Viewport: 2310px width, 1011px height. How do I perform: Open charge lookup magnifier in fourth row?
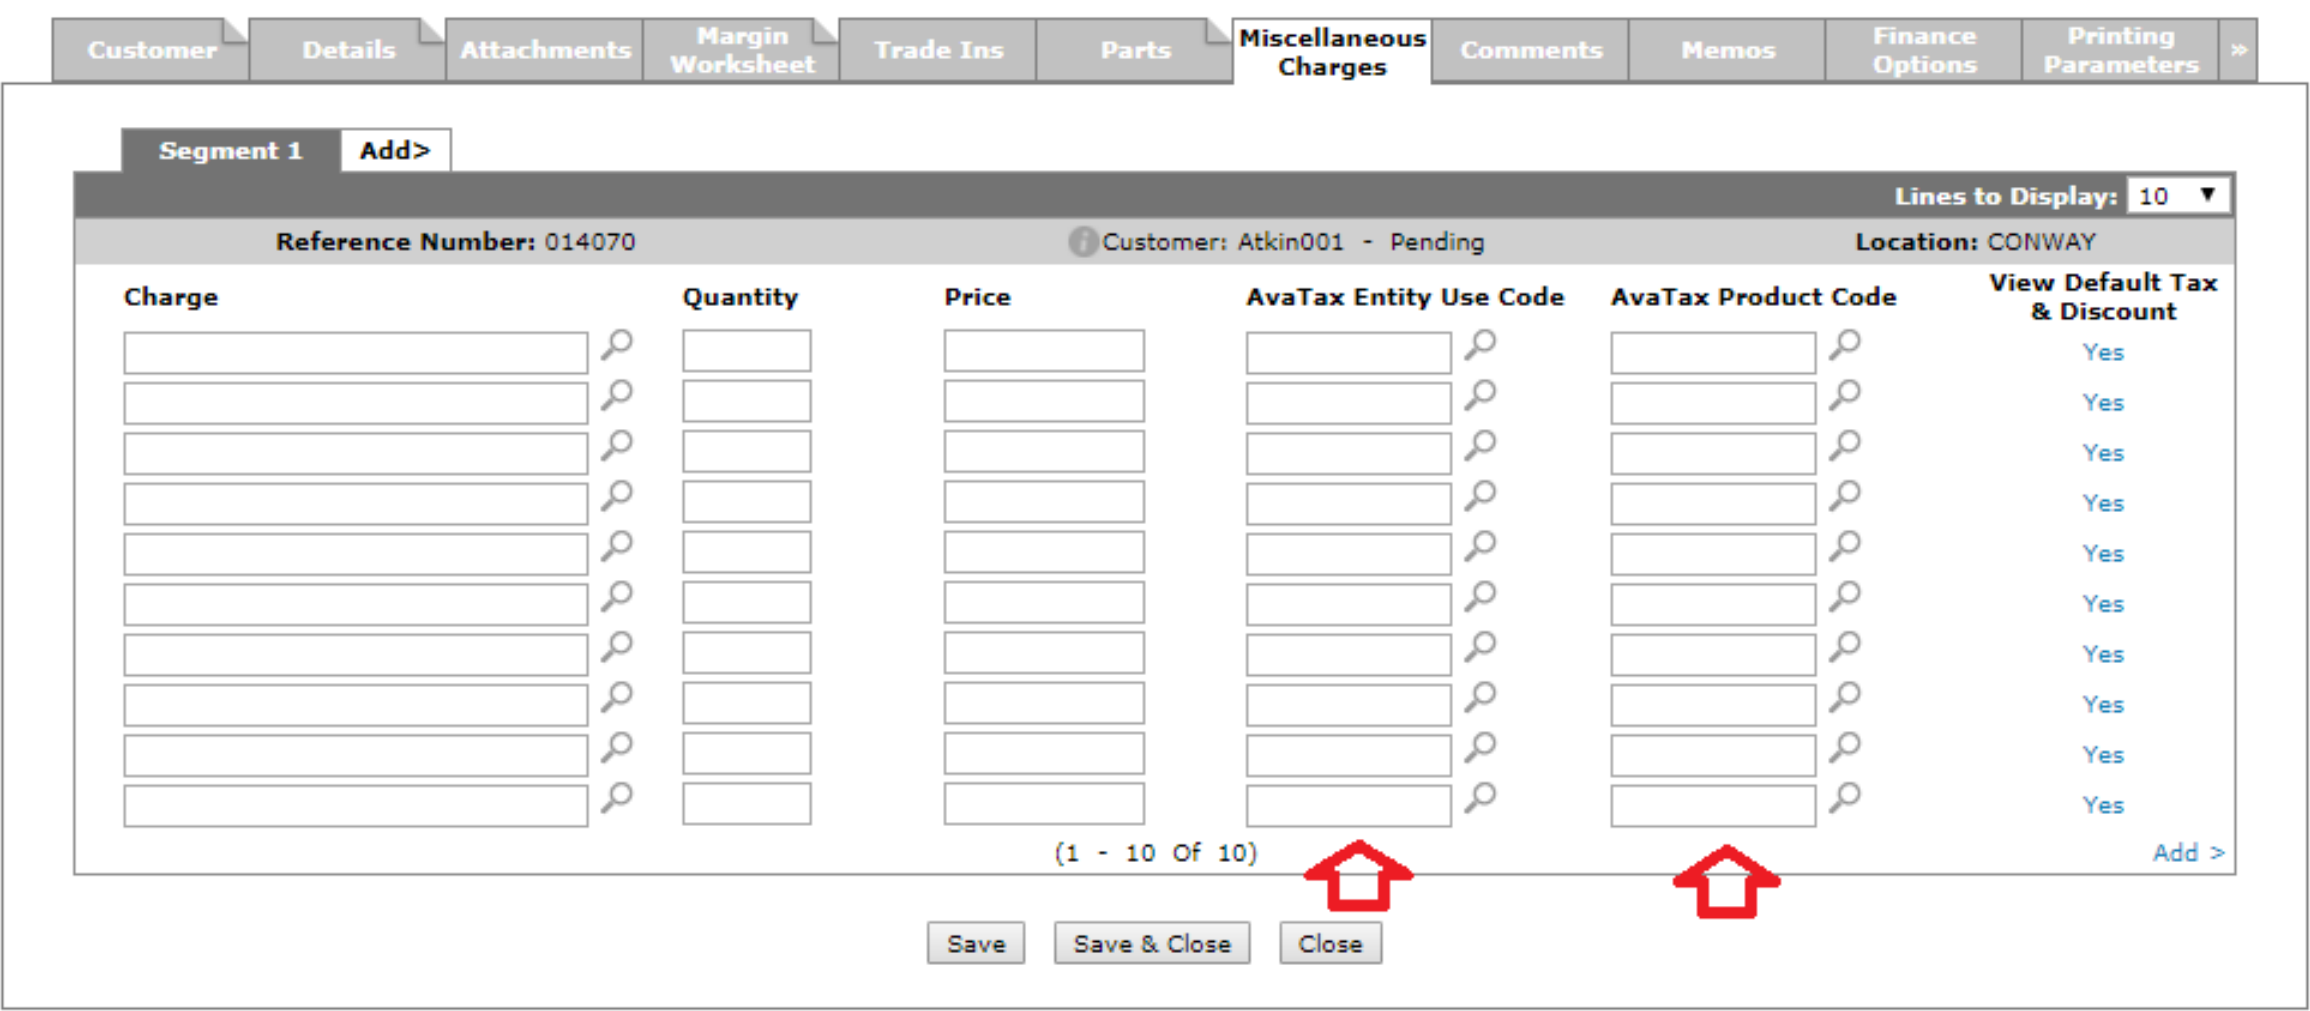617,496
